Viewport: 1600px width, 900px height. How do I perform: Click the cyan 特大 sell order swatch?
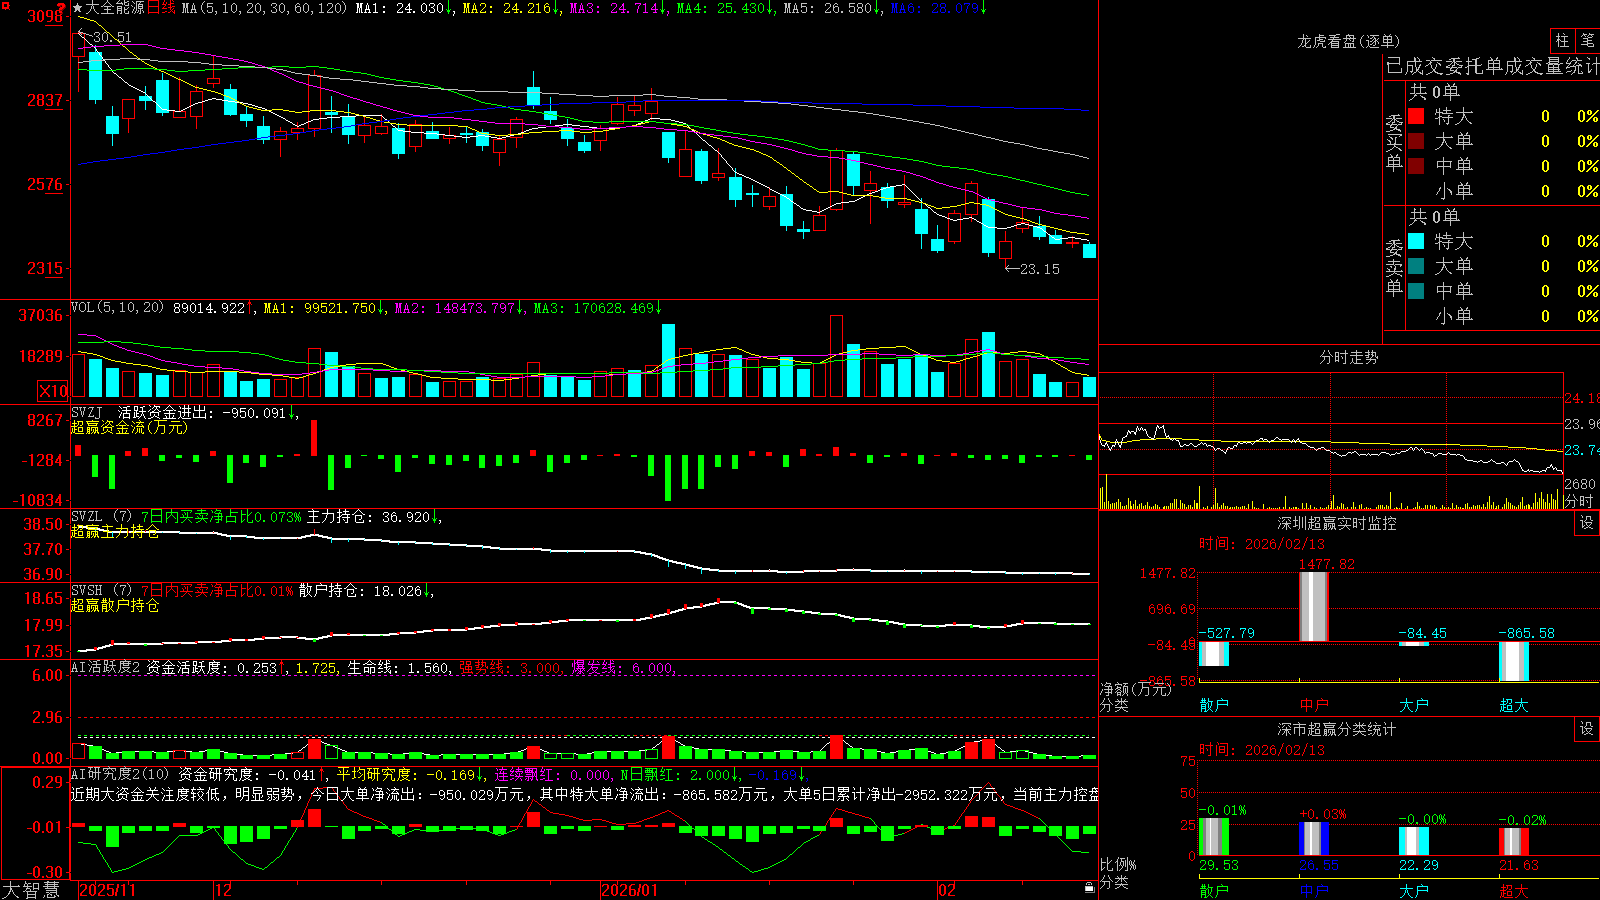[x=1416, y=241]
